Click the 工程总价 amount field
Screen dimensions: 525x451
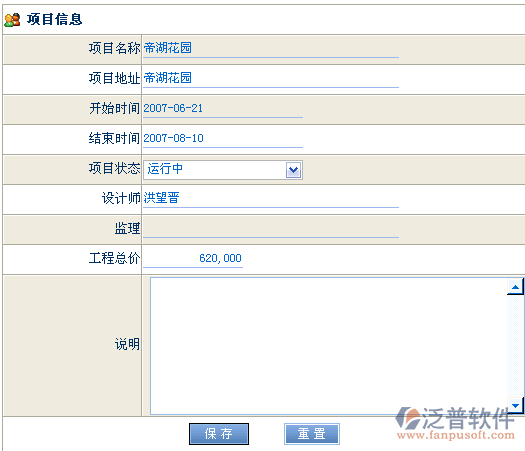(x=193, y=259)
